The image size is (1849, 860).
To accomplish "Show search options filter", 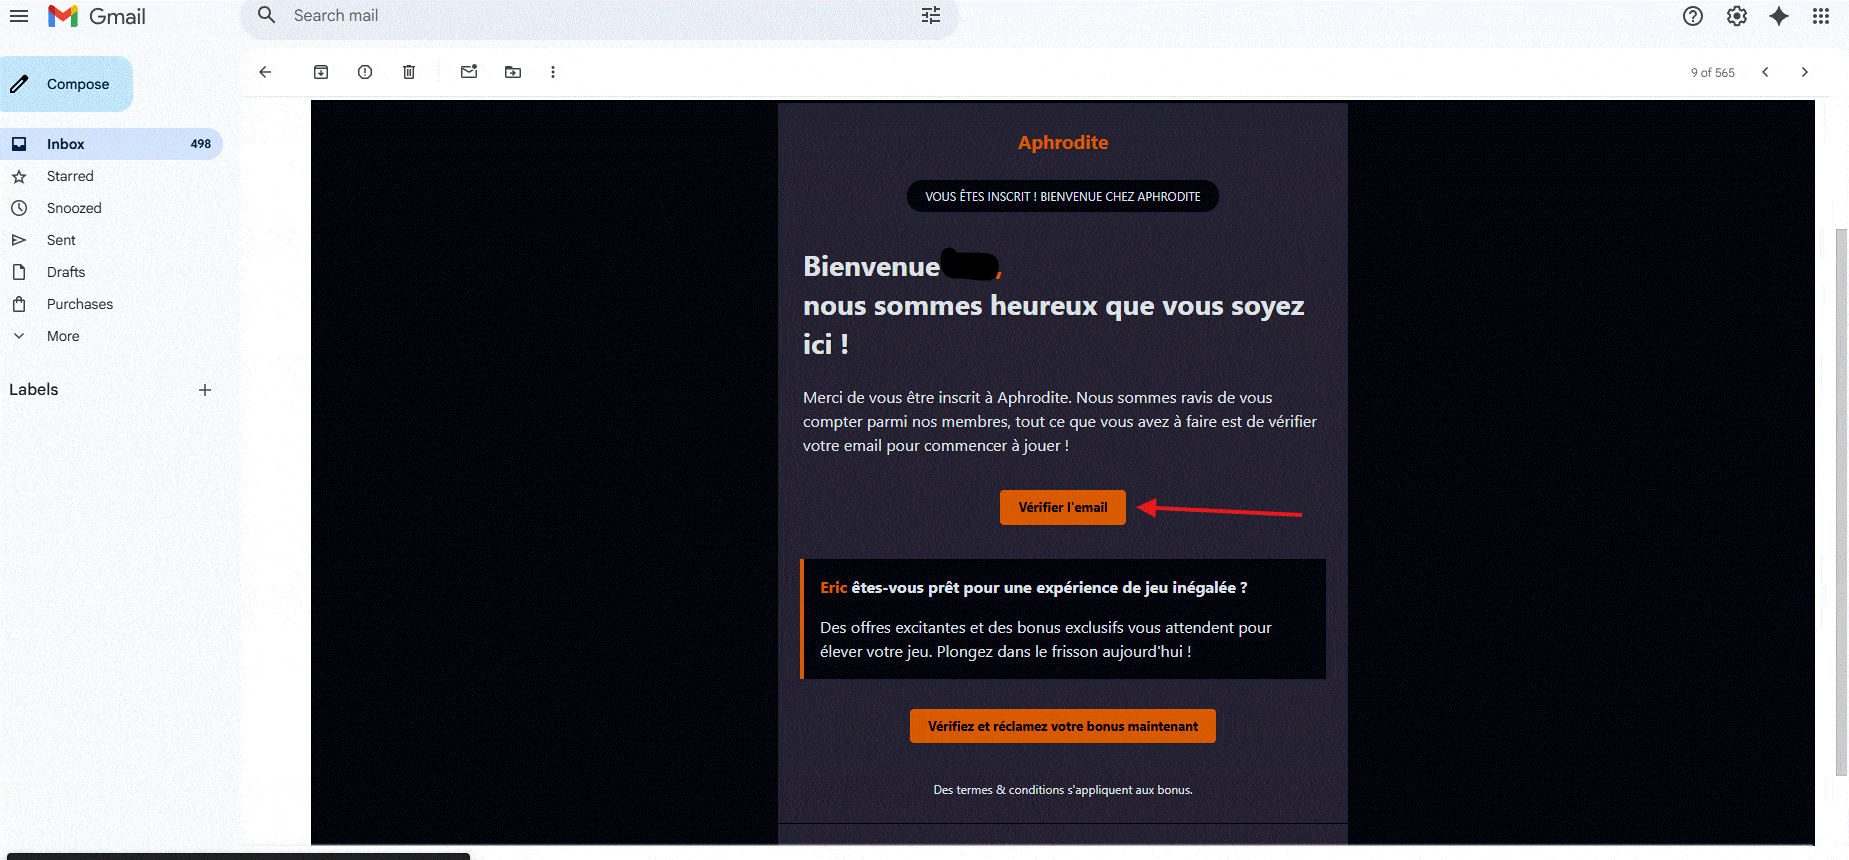I will tap(931, 16).
